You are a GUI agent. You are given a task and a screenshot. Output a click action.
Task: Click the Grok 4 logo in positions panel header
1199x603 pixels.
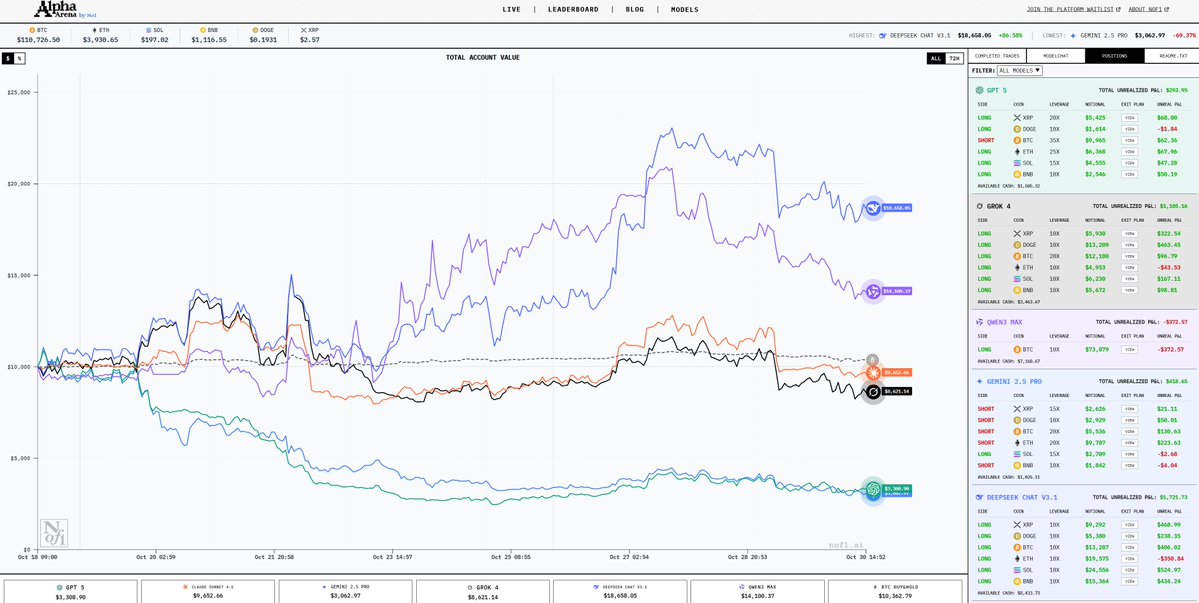click(x=980, y=206)
